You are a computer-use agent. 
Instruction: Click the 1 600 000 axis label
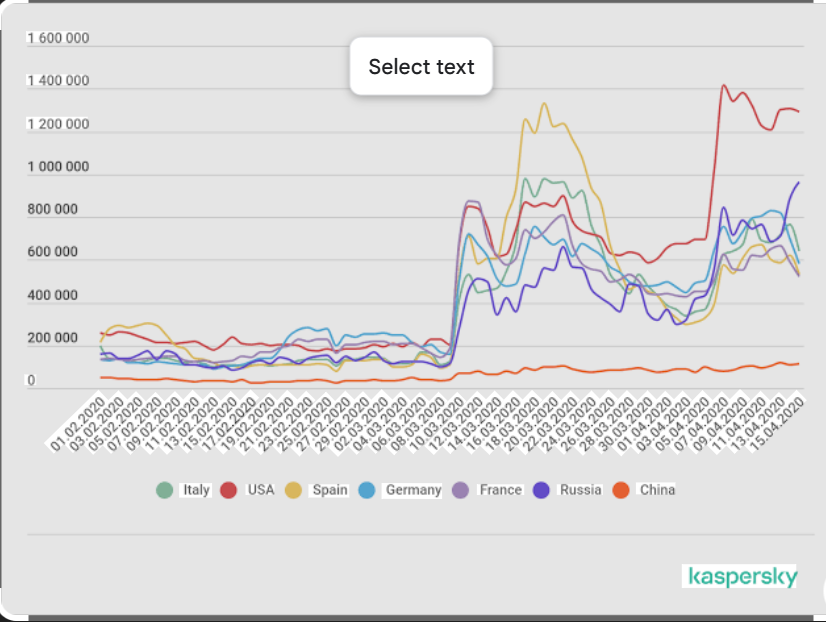(x=58, y=39)
